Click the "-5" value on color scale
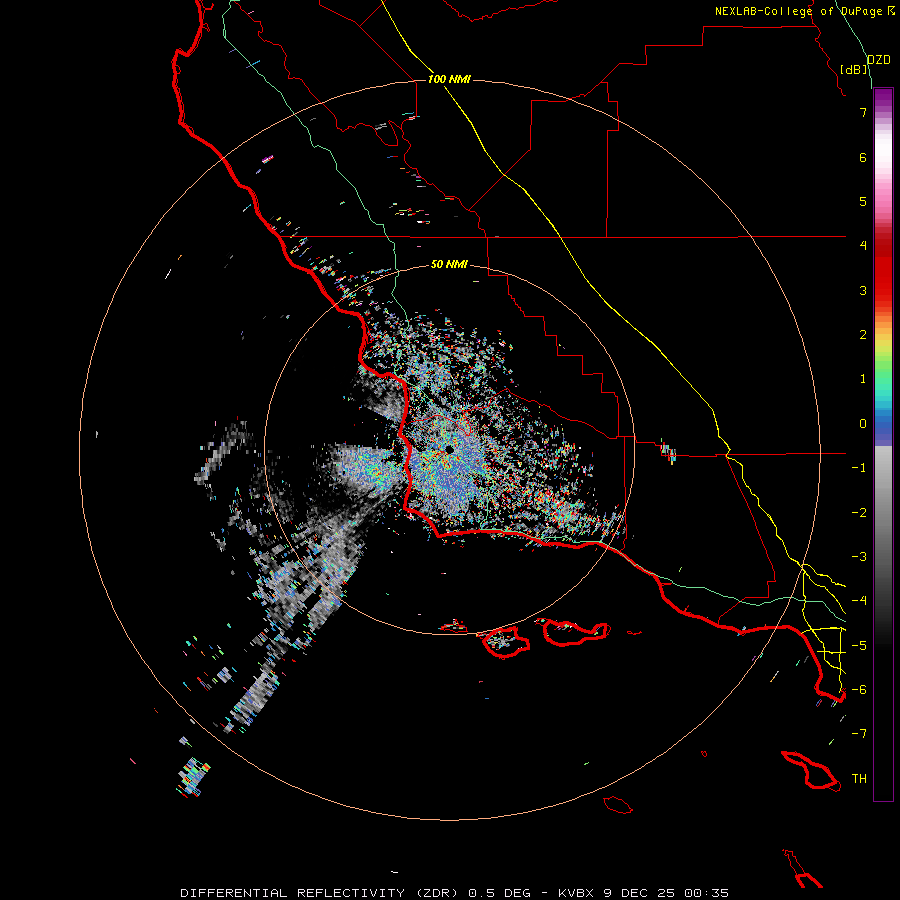This screenshot has height=900, width=900. pos(859,645)
